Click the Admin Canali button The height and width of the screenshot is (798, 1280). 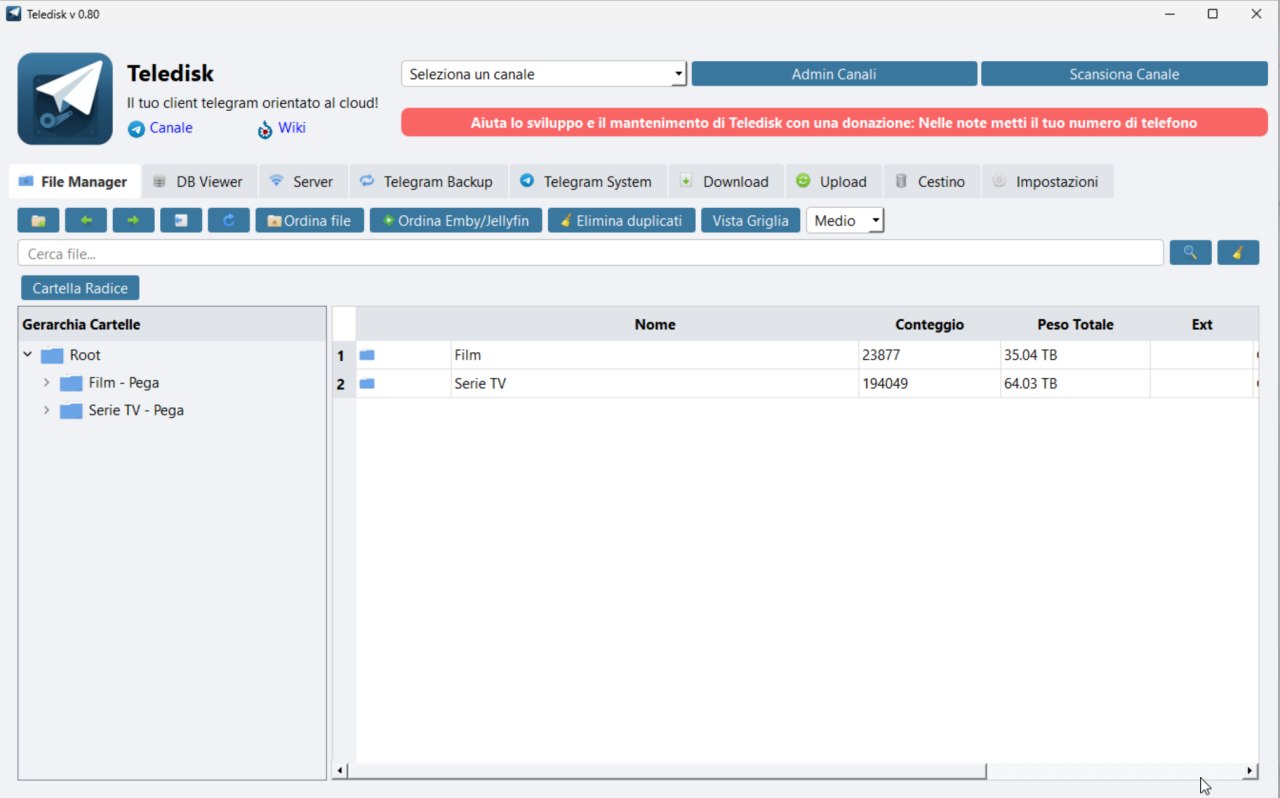point(834,74)
